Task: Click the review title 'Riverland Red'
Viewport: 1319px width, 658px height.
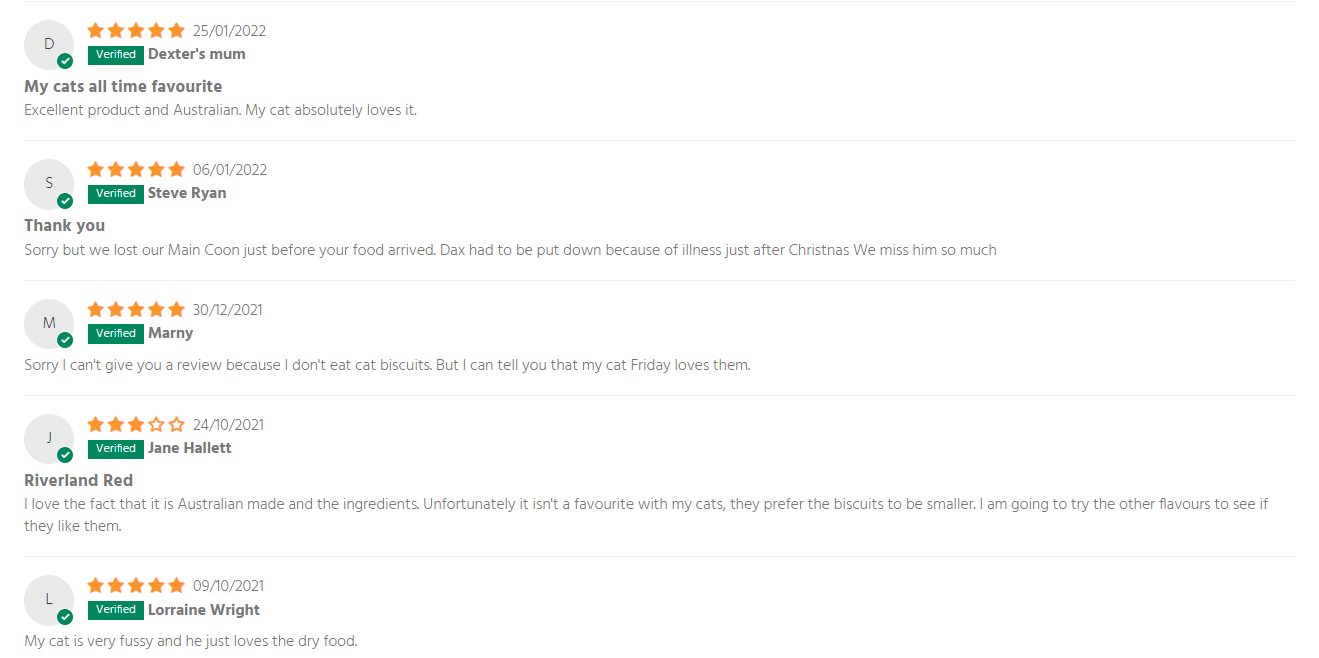Action: [79, 481]
